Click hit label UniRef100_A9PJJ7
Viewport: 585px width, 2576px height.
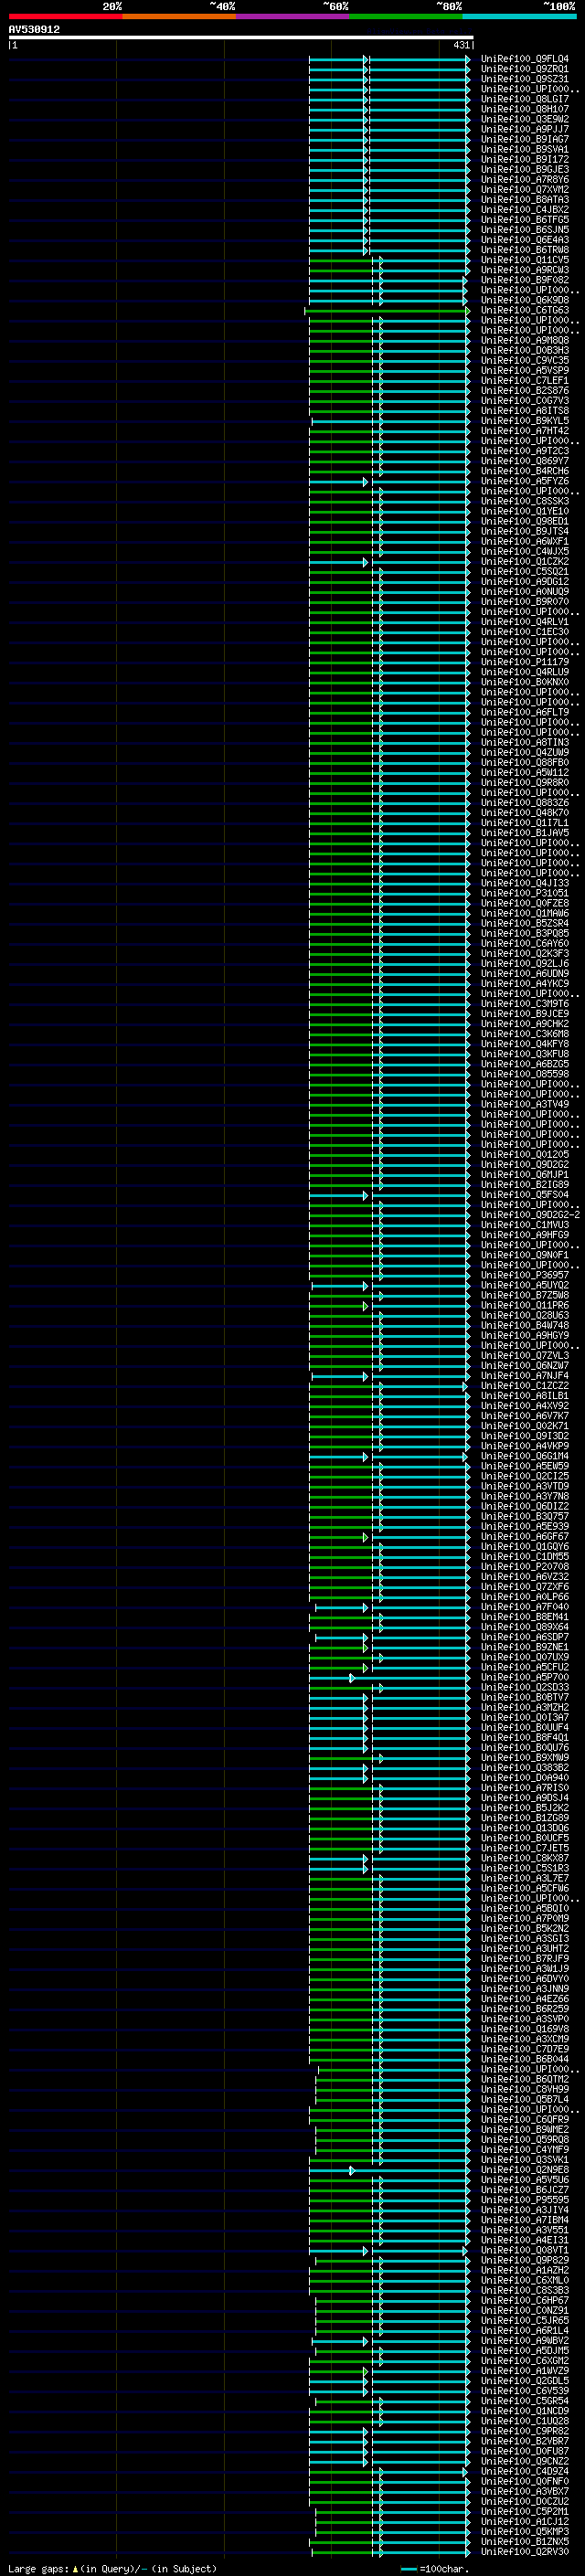[x=525, y=130]
